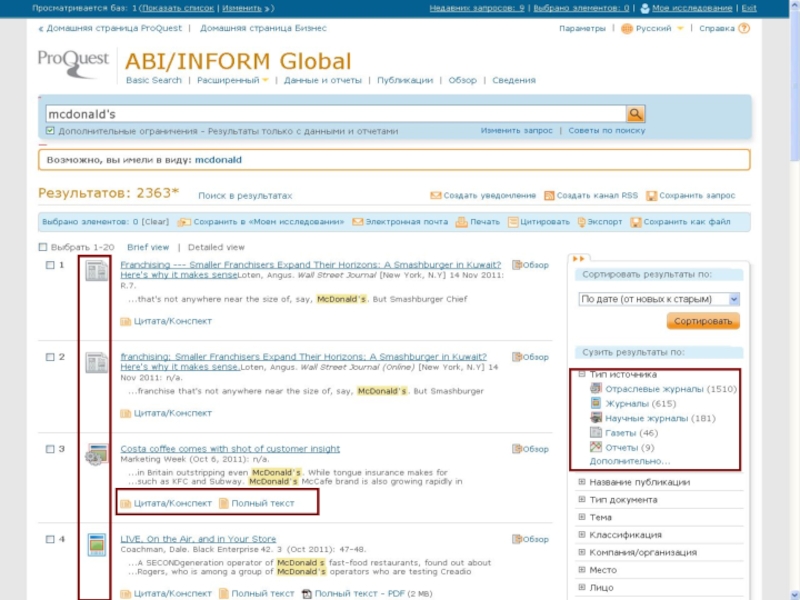800x600 pixels.
Task: Open Обзор navigation item
Action: tap(462, 80)
